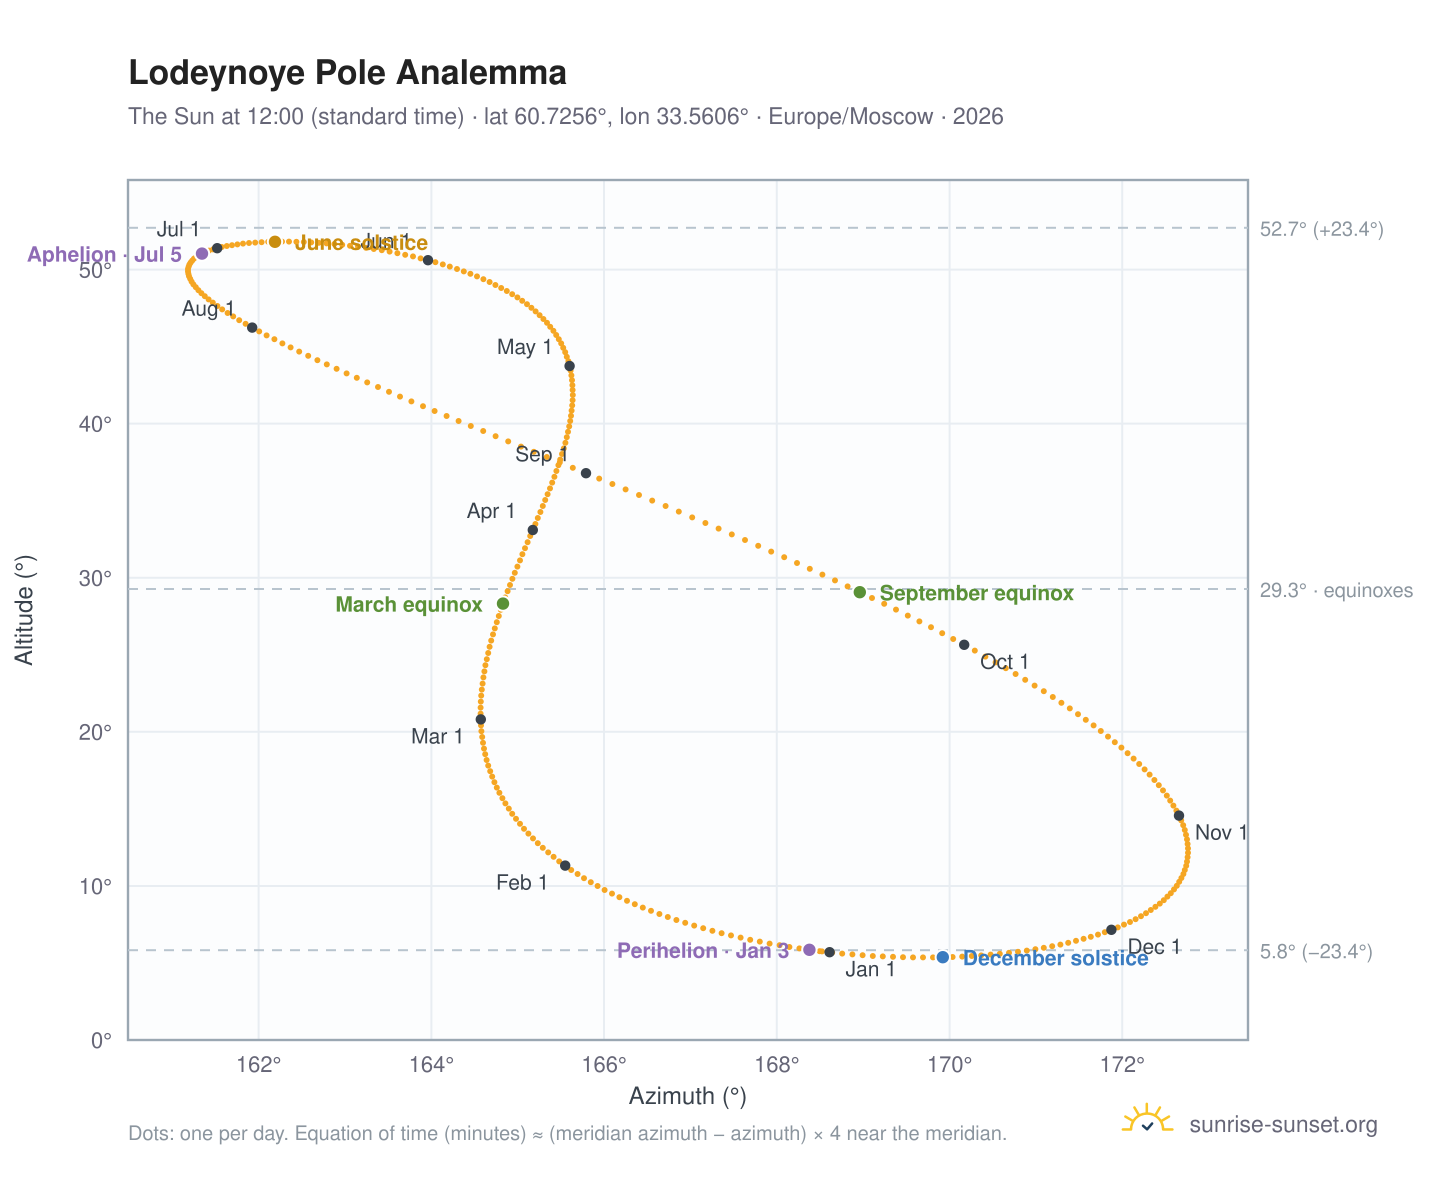Click the Dec 1 data point

(1111, 930)
